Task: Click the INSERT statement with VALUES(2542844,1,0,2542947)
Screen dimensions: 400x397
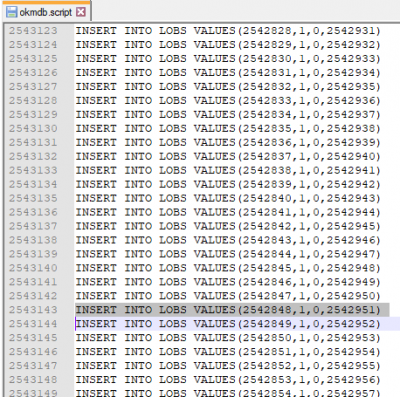Action: click(x=228, y=254)
